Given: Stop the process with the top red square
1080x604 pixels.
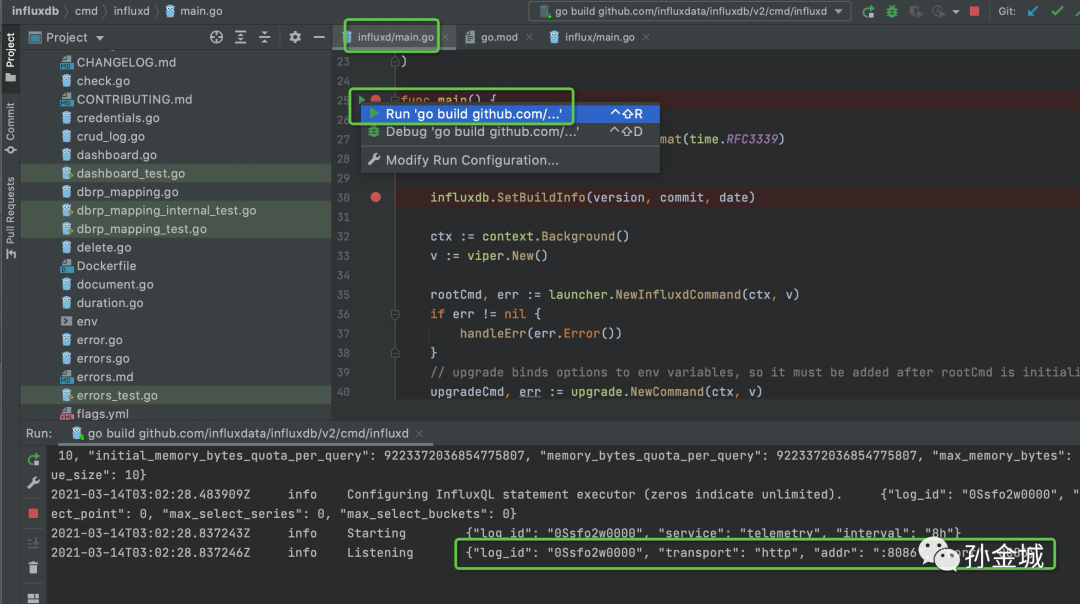Looking at the screenshot, I should [974, 12].
